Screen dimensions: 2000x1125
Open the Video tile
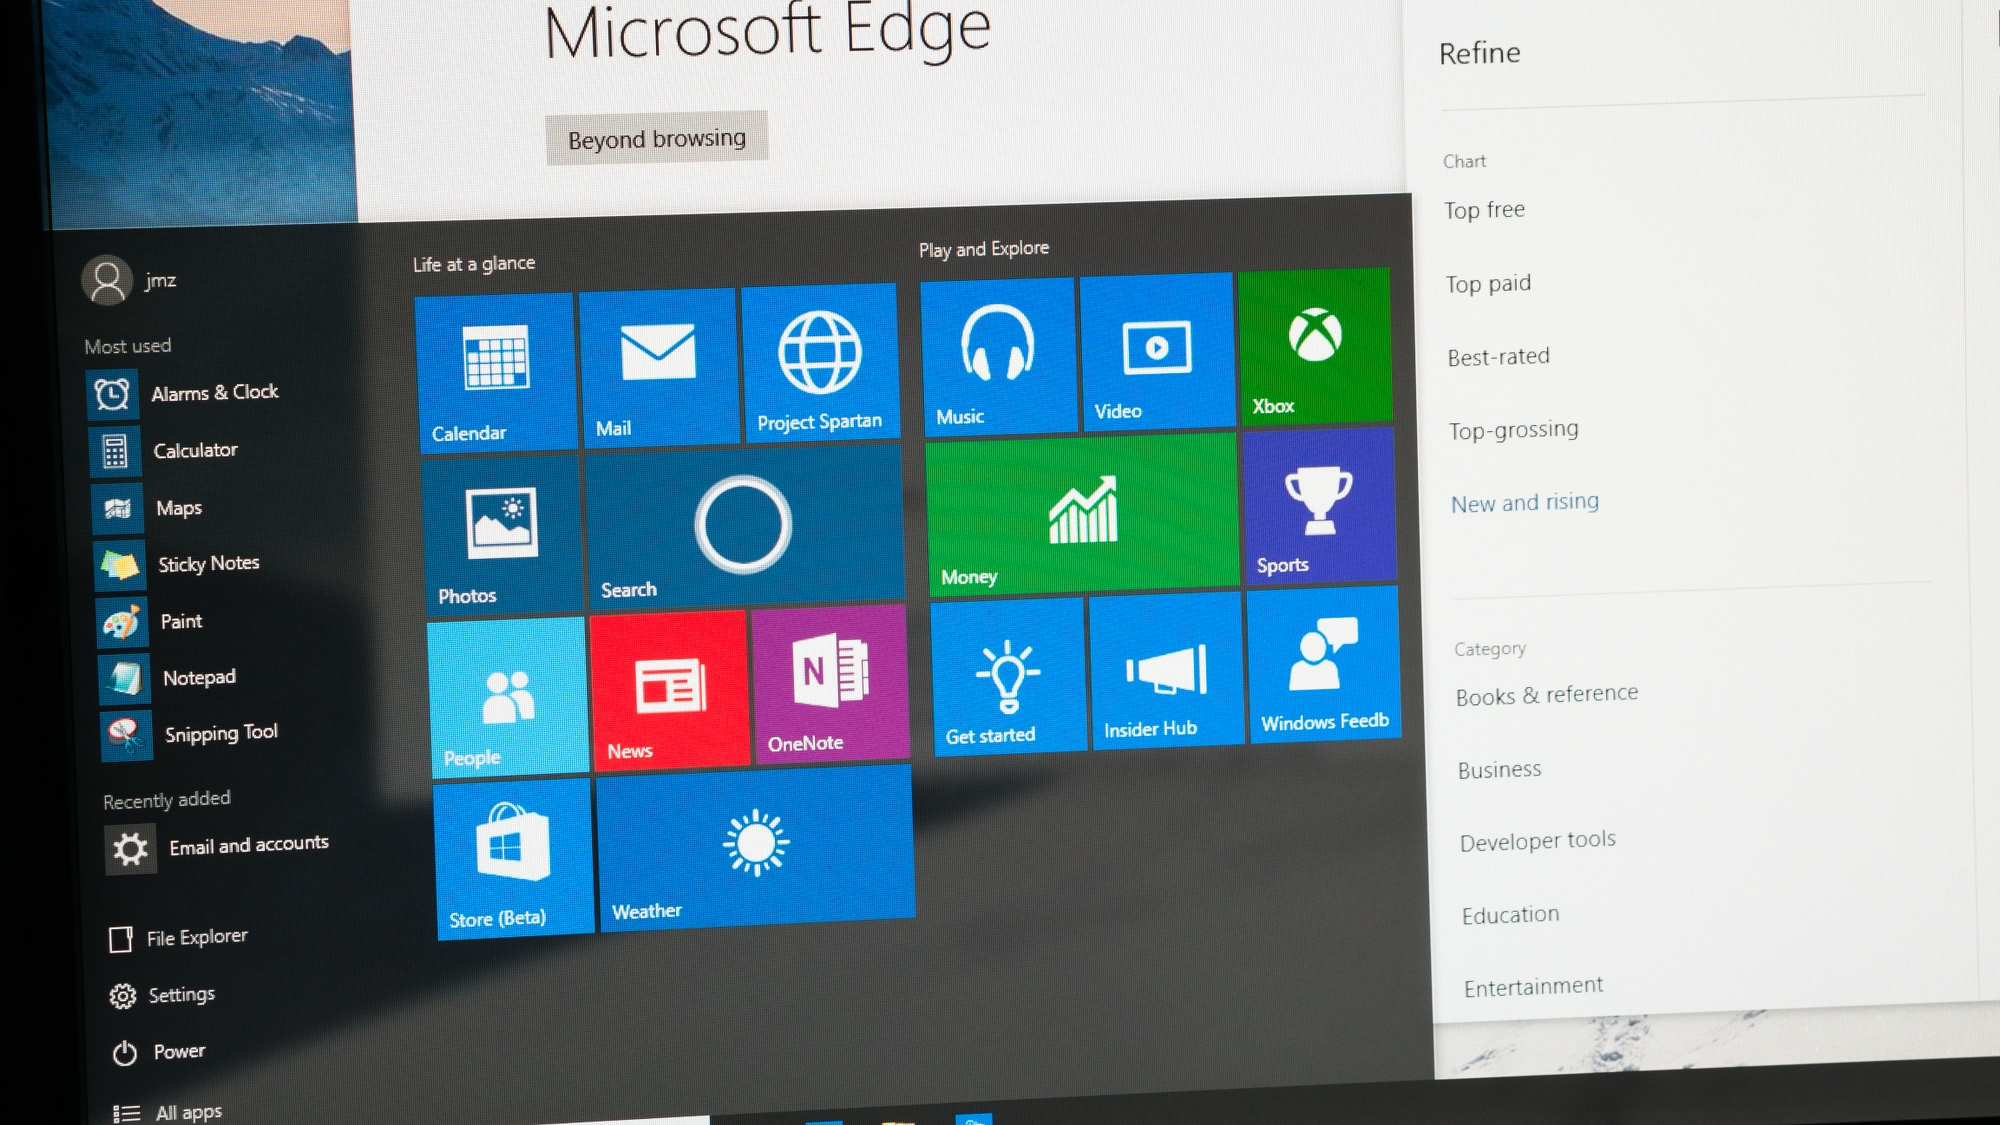tap(1157, 351)
